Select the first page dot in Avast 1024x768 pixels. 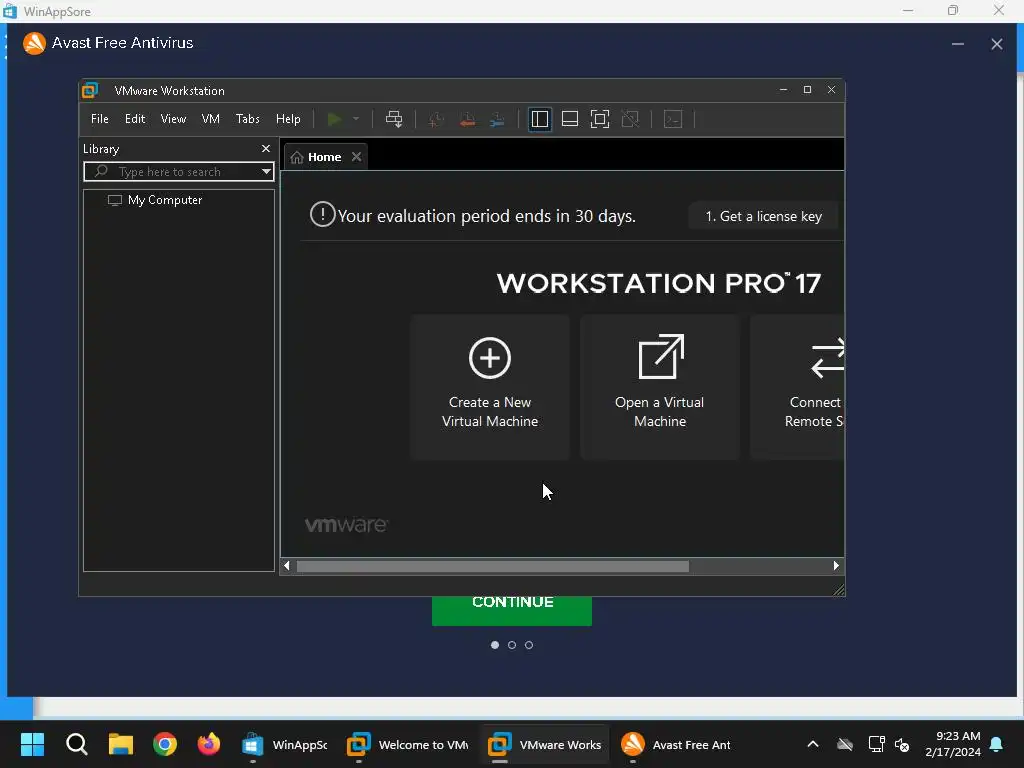(x=494, y=645)
